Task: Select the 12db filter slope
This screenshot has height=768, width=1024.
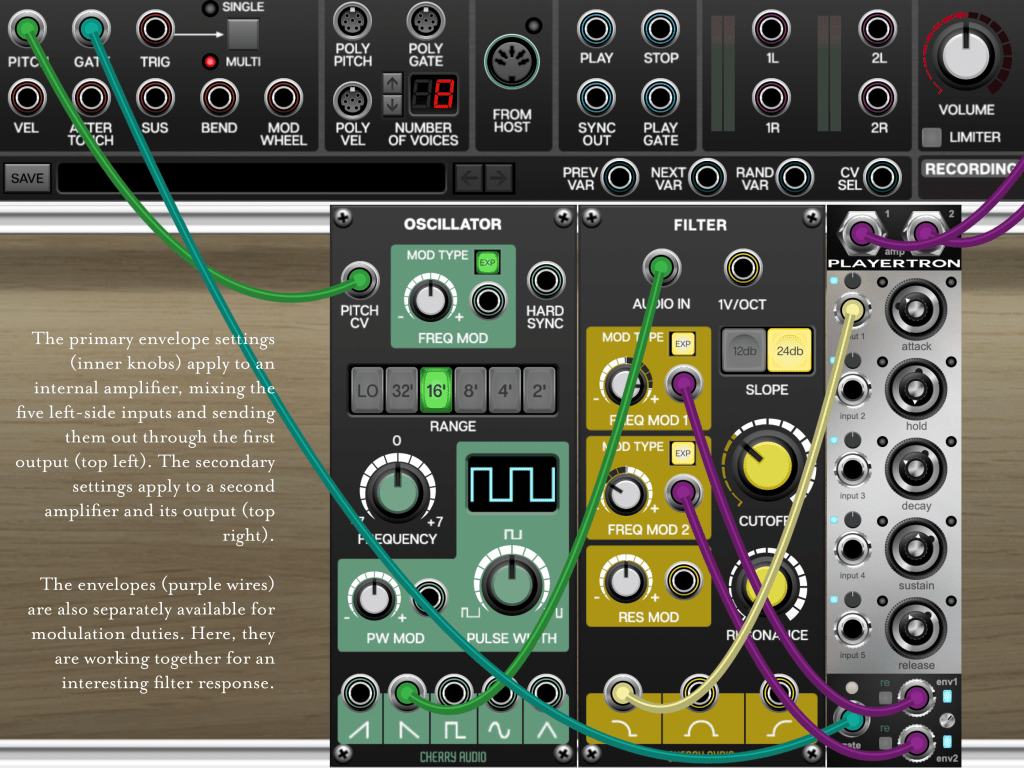Action: tap(744, 350)
